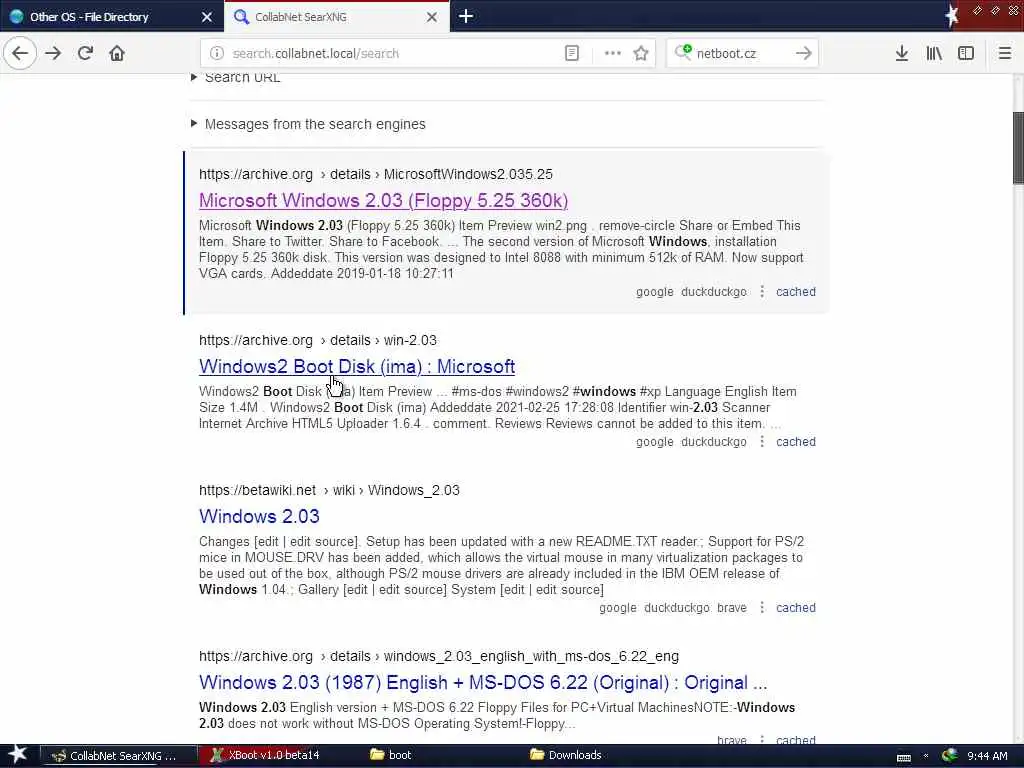Open Microsoft Windows 2.03 (Floppy 5.25 360k) result
This screenshot has width=1024, height=768.
(383, 200)
